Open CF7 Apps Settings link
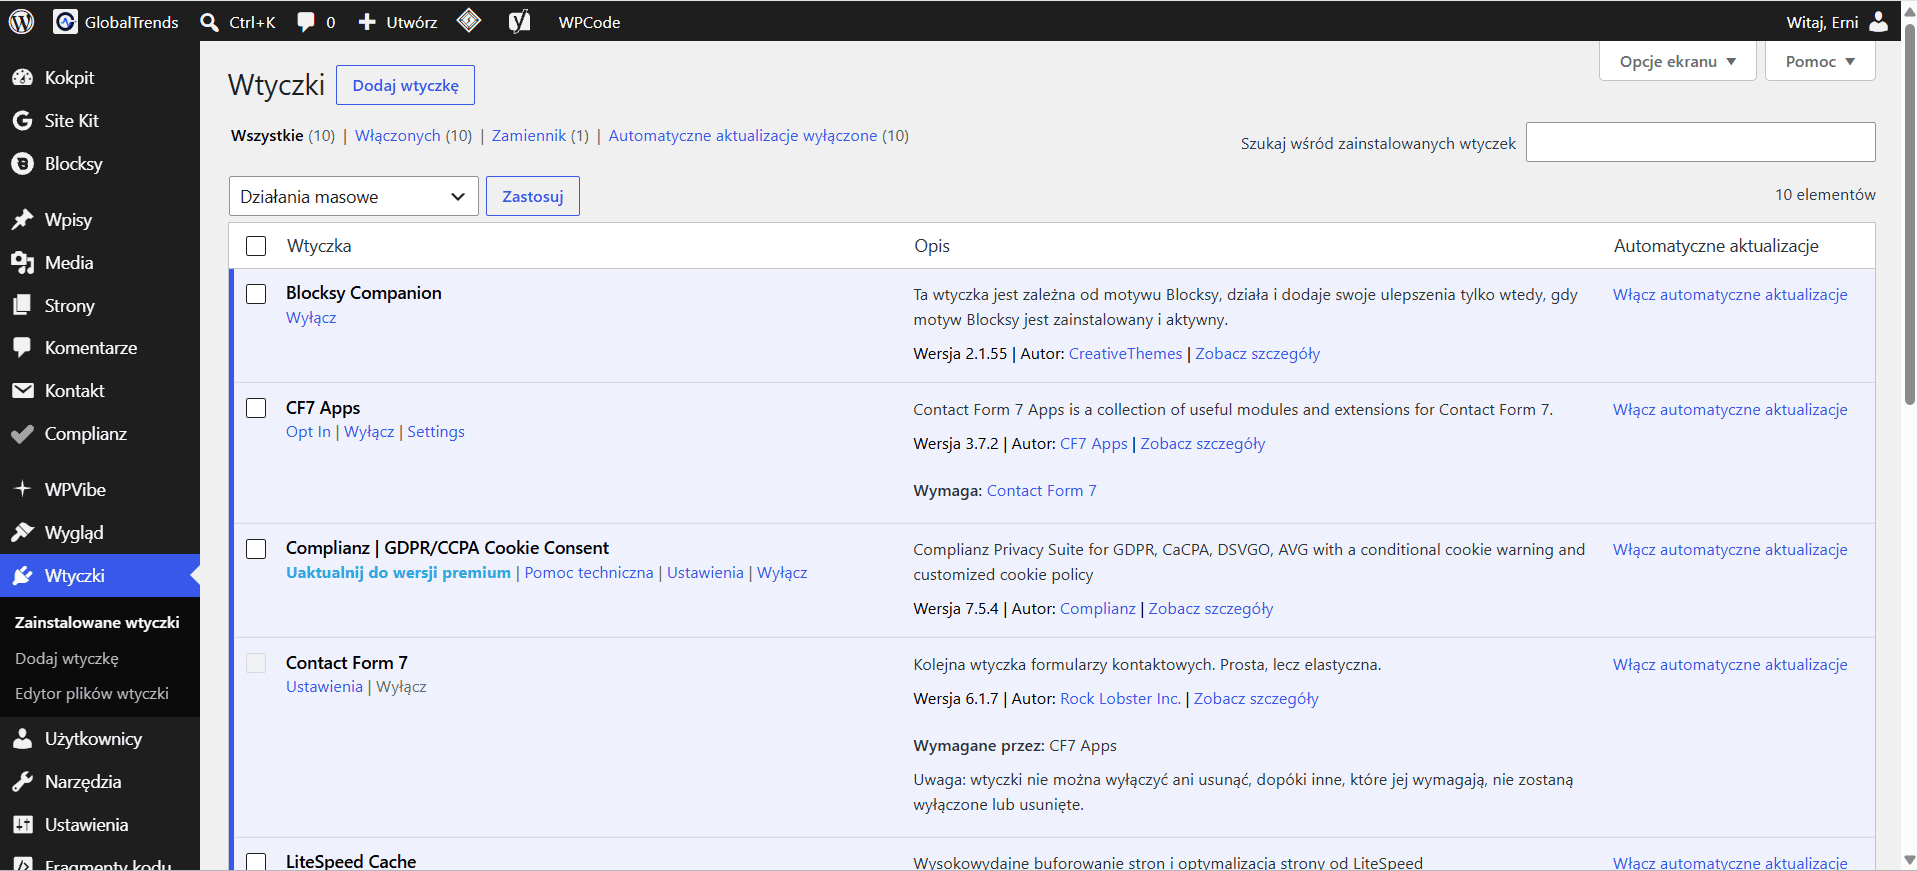1917x871 pixels. (x=436, y=431)
